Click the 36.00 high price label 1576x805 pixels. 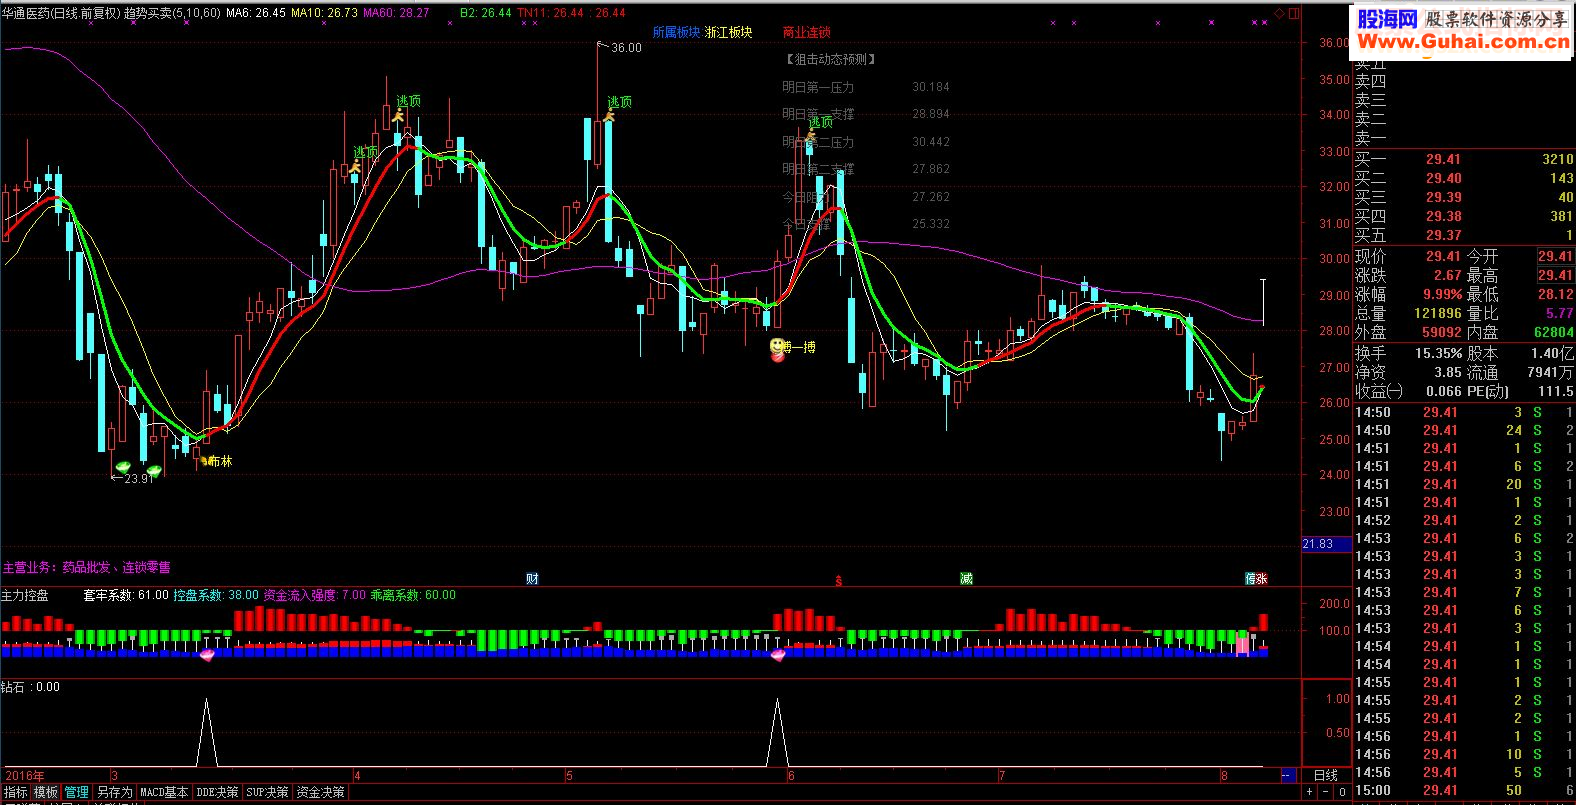(x=626, y=47)
